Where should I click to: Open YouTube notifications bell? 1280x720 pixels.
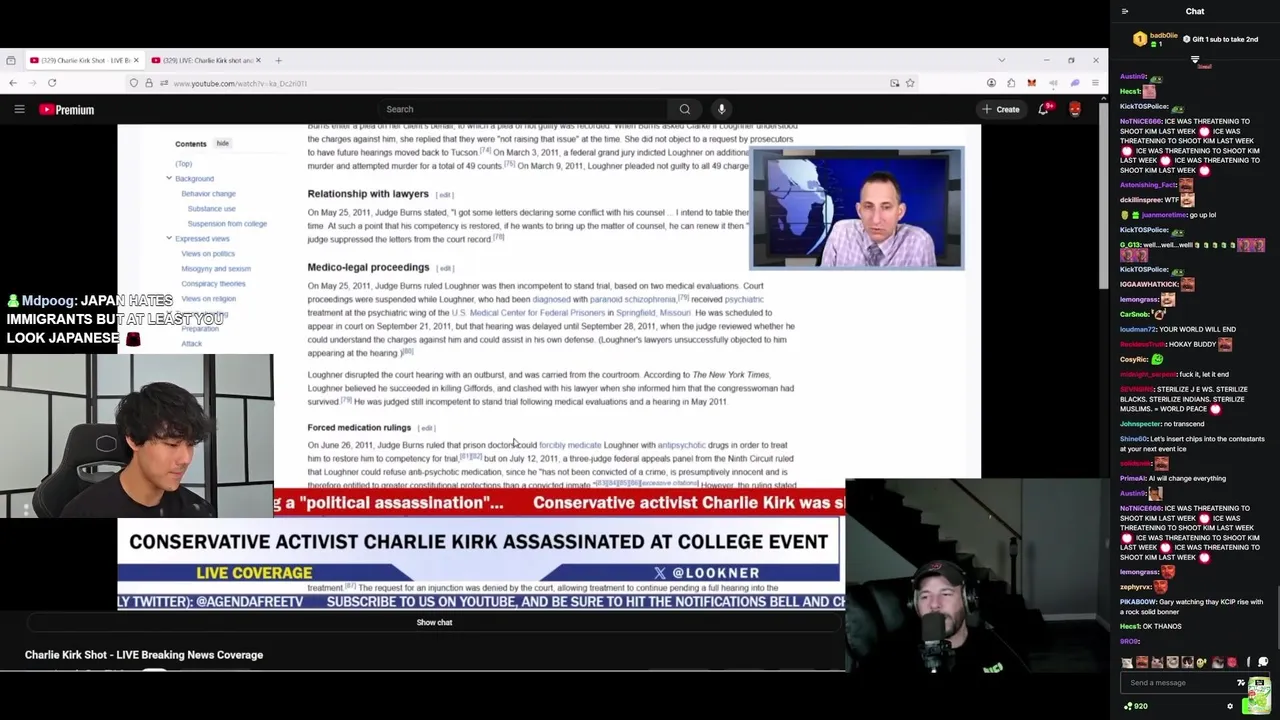[x=1044, y=109]
